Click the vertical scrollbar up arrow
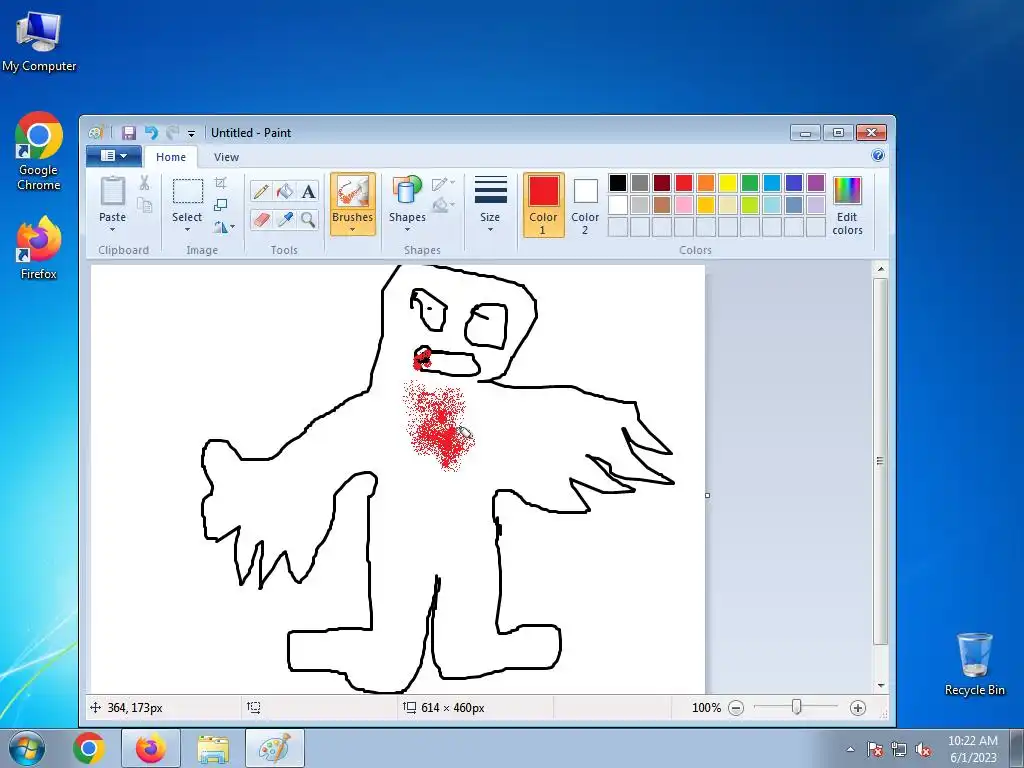 [880, 269]
